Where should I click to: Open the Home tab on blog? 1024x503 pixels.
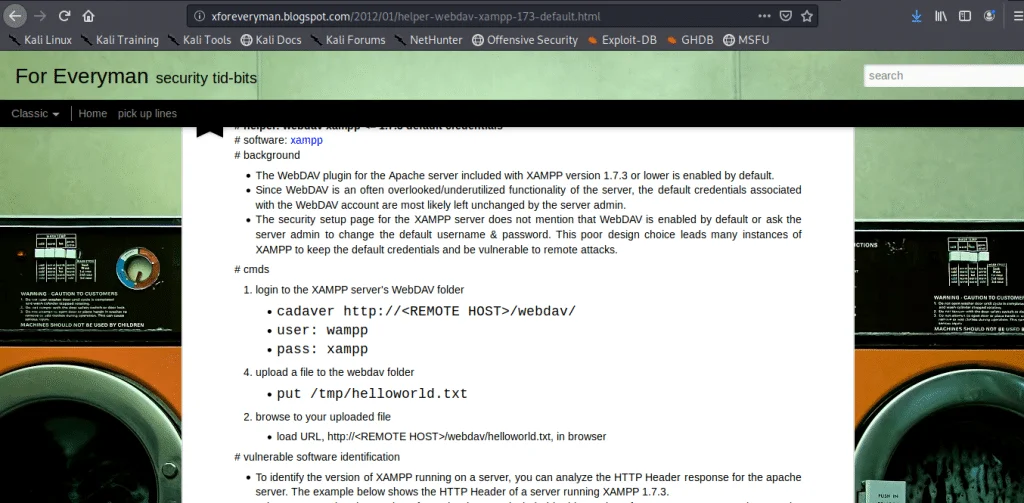(92, 114)
